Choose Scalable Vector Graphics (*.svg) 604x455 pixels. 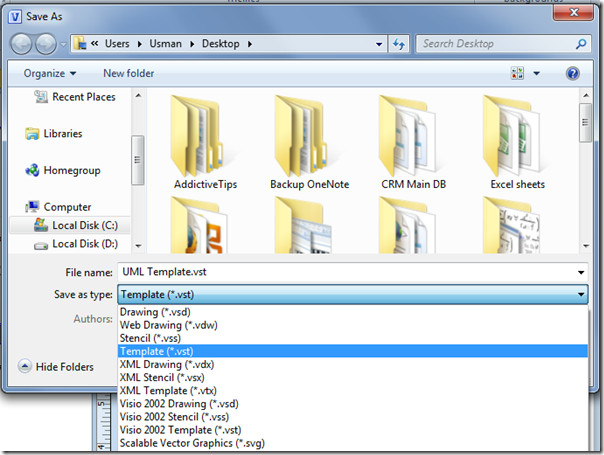tap(352, 443)
